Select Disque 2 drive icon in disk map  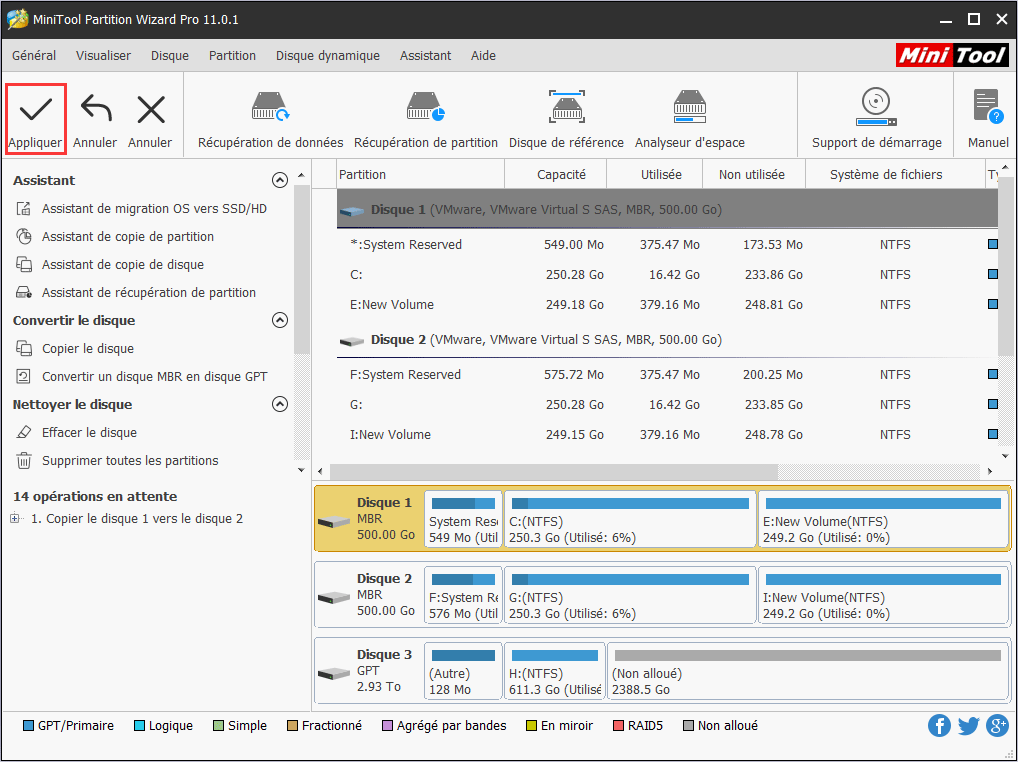point(334,597)
